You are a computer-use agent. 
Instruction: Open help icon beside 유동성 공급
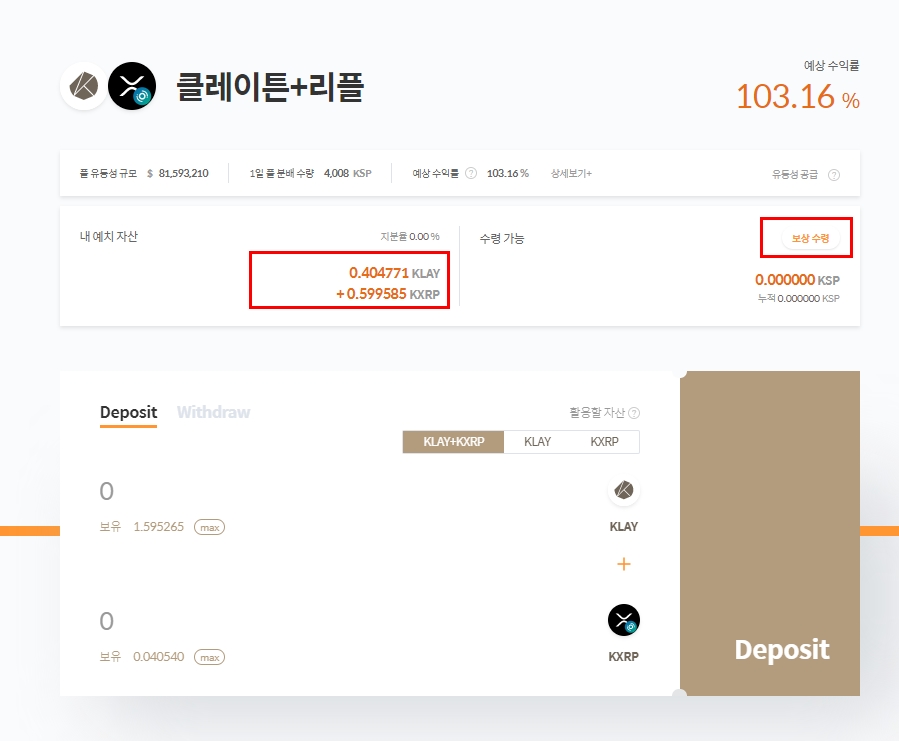pyautogui.click(x=834, y=175)
